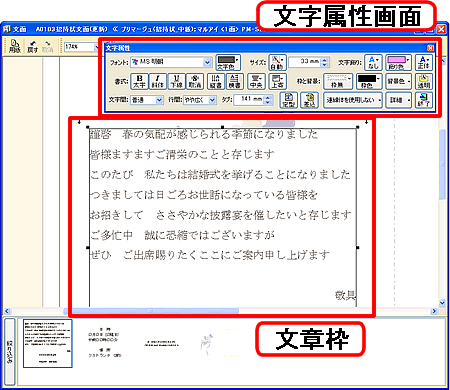Open the 連続線を使用しない dropdown
450x390 pixels.
[353, 100]
